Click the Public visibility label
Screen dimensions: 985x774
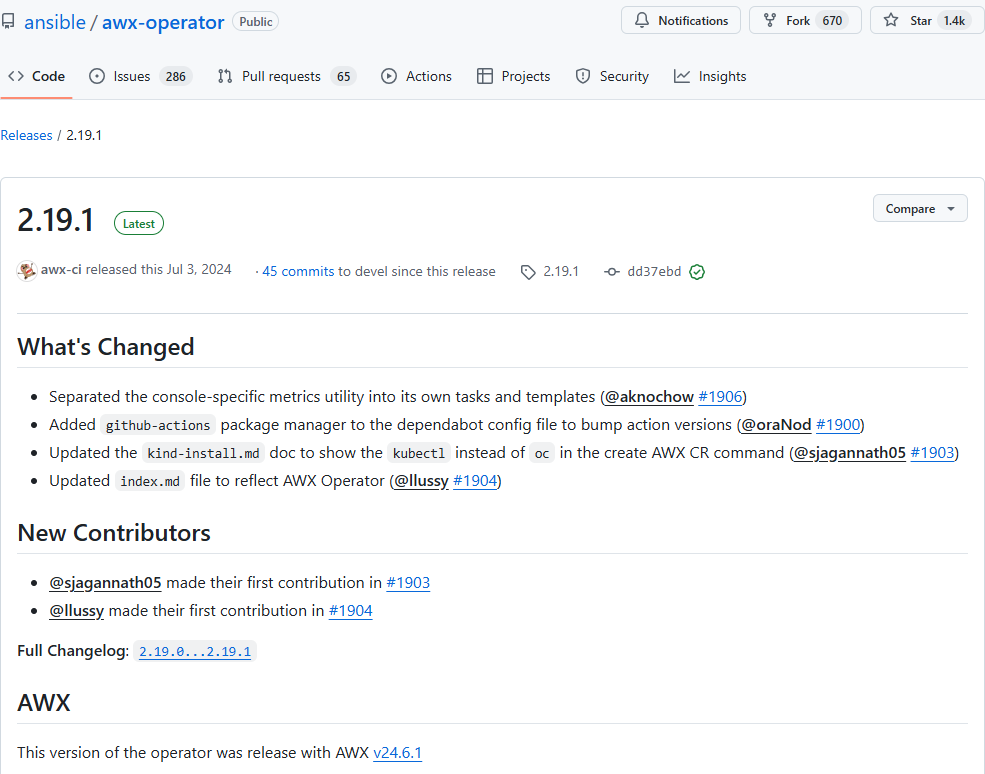[x=256, y=21]
